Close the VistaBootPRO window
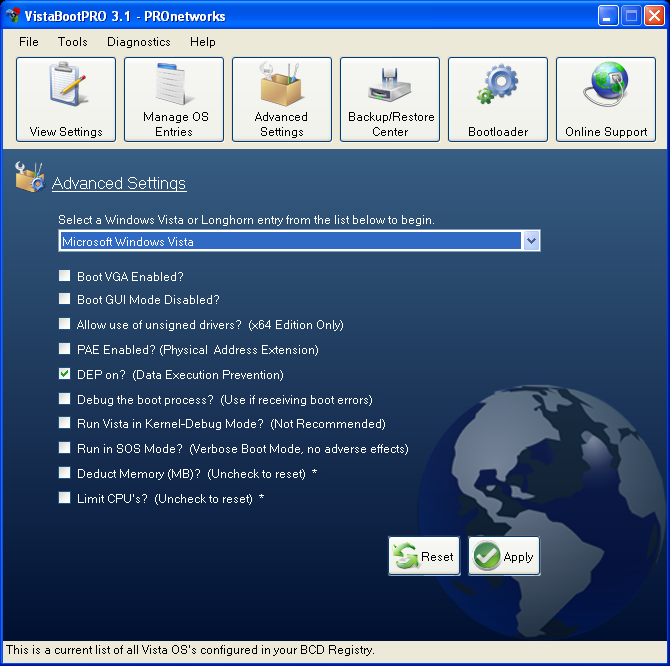This screenshot has width=670, height=666. point(654,16)
